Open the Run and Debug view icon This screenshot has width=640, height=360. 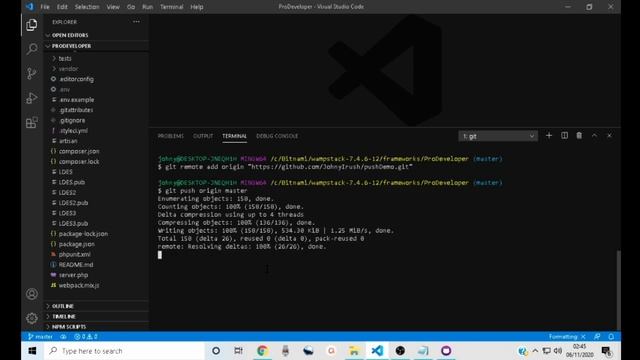click(x=31, y=98)
